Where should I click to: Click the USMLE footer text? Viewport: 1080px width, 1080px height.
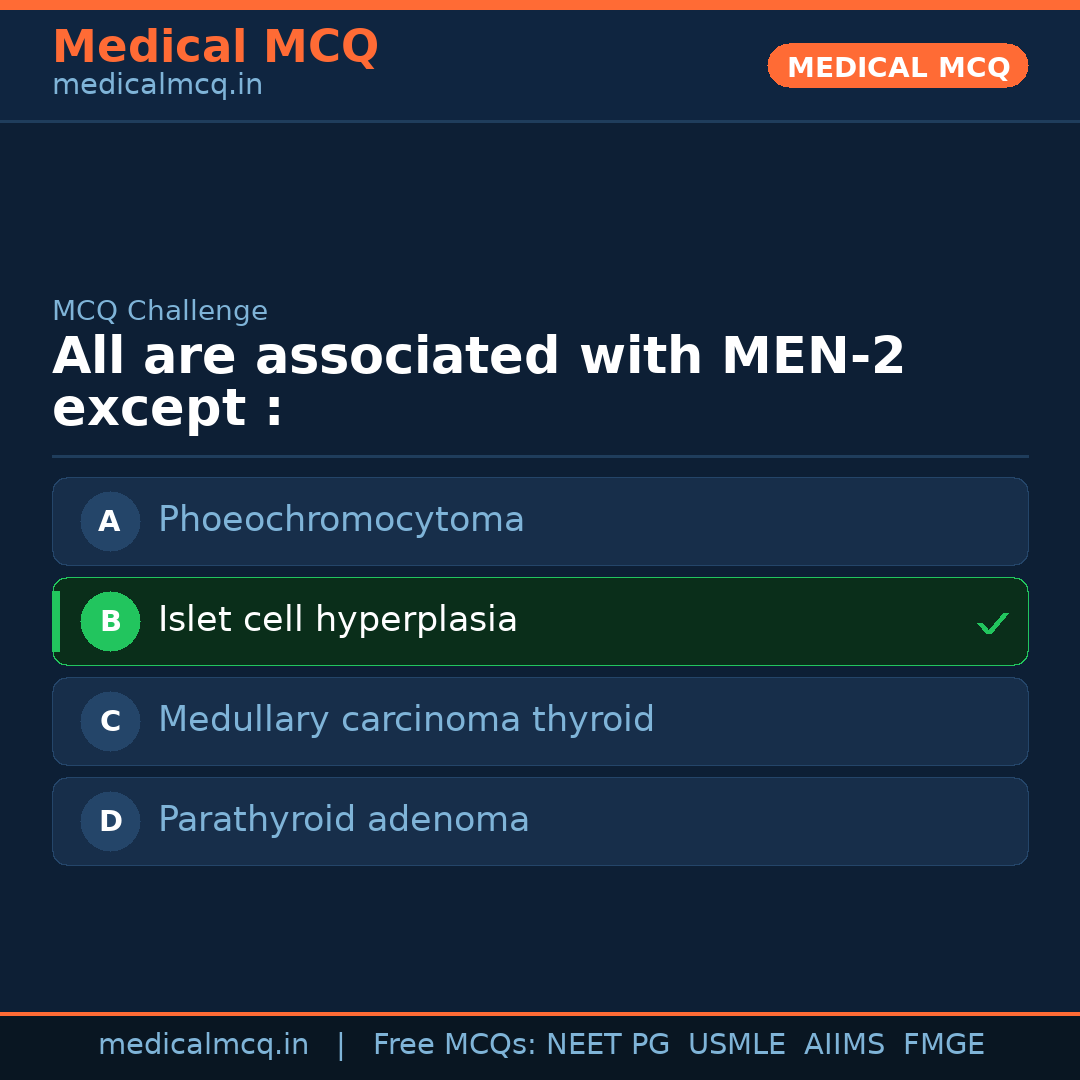tap(736, 1045)
